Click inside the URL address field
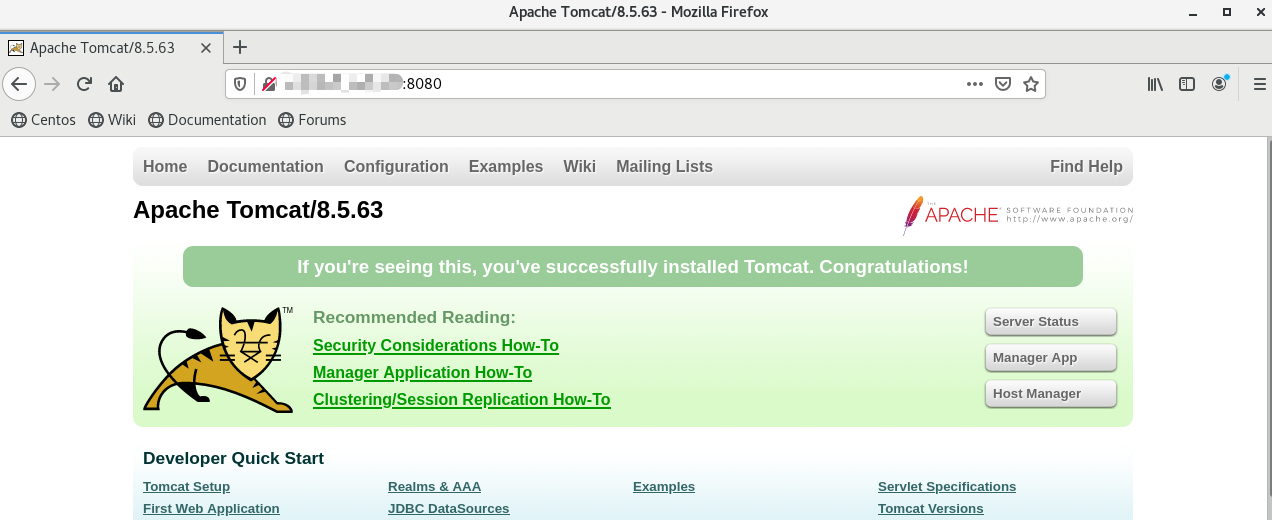Screen dimensions: 1272x520 [x=680, y=84]
